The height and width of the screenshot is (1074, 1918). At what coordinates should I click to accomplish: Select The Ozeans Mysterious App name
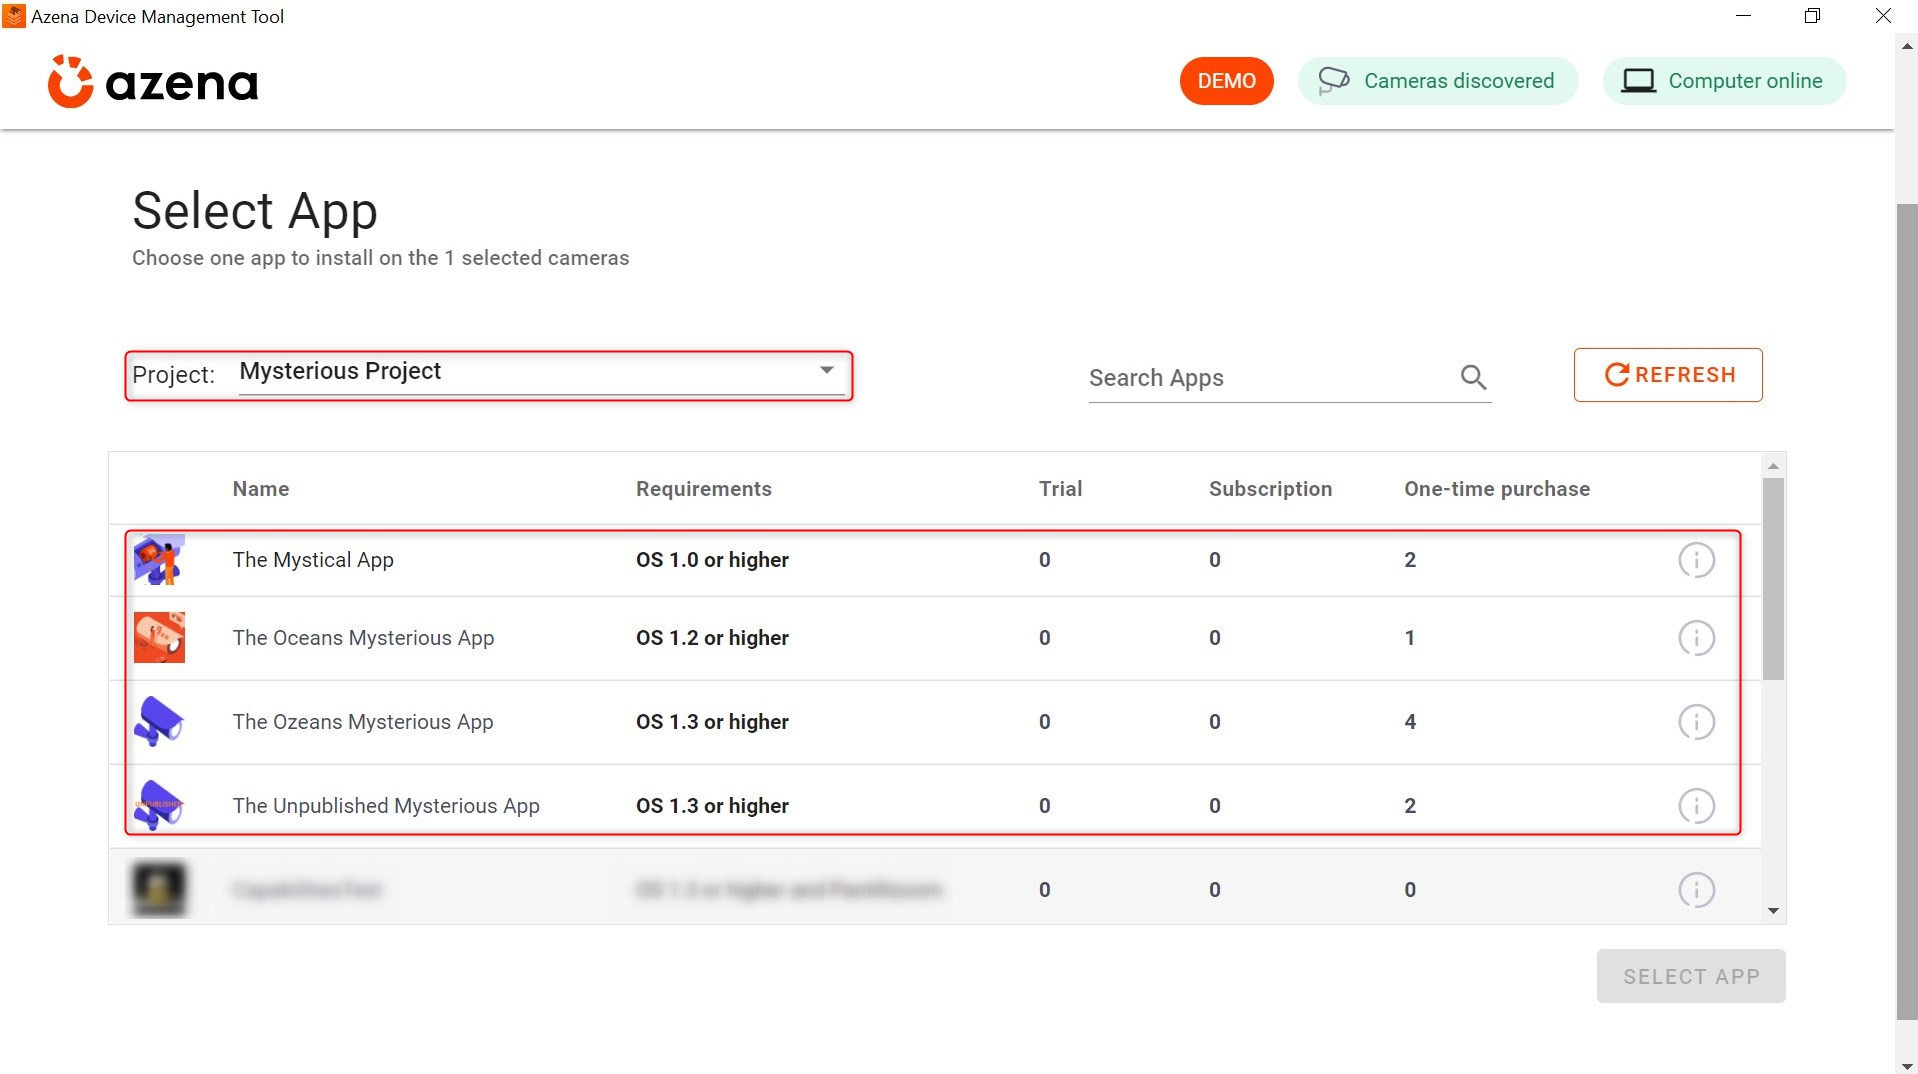point(363,722)
